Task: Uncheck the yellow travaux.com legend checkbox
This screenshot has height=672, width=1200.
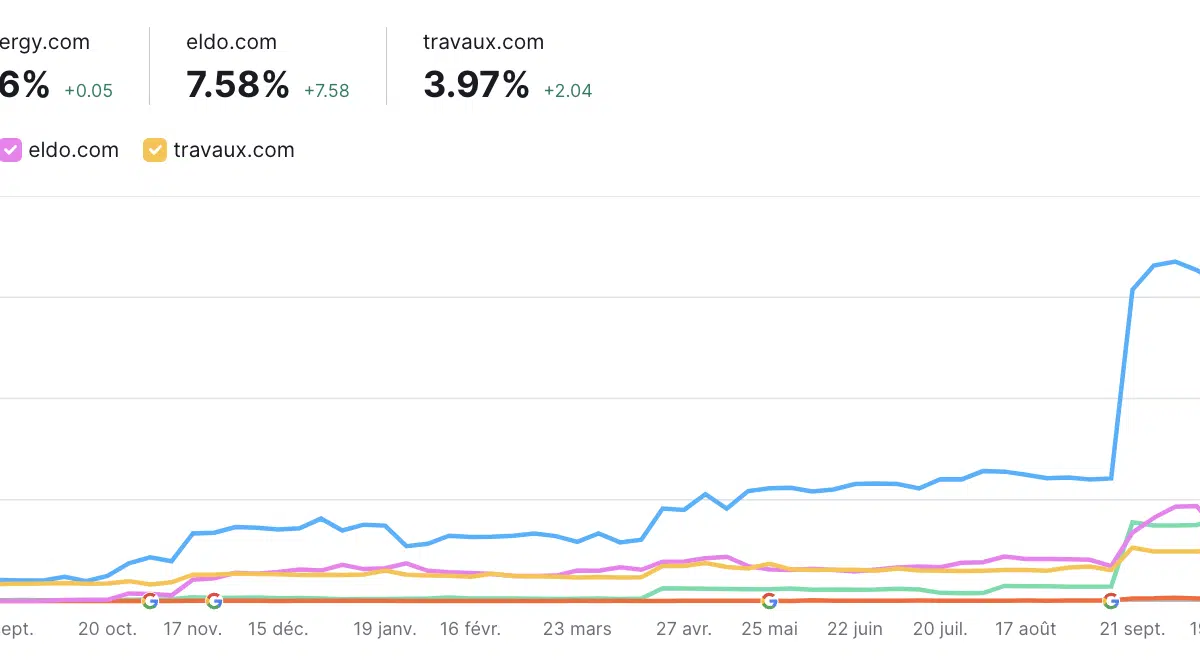Action: coord(155,151)
